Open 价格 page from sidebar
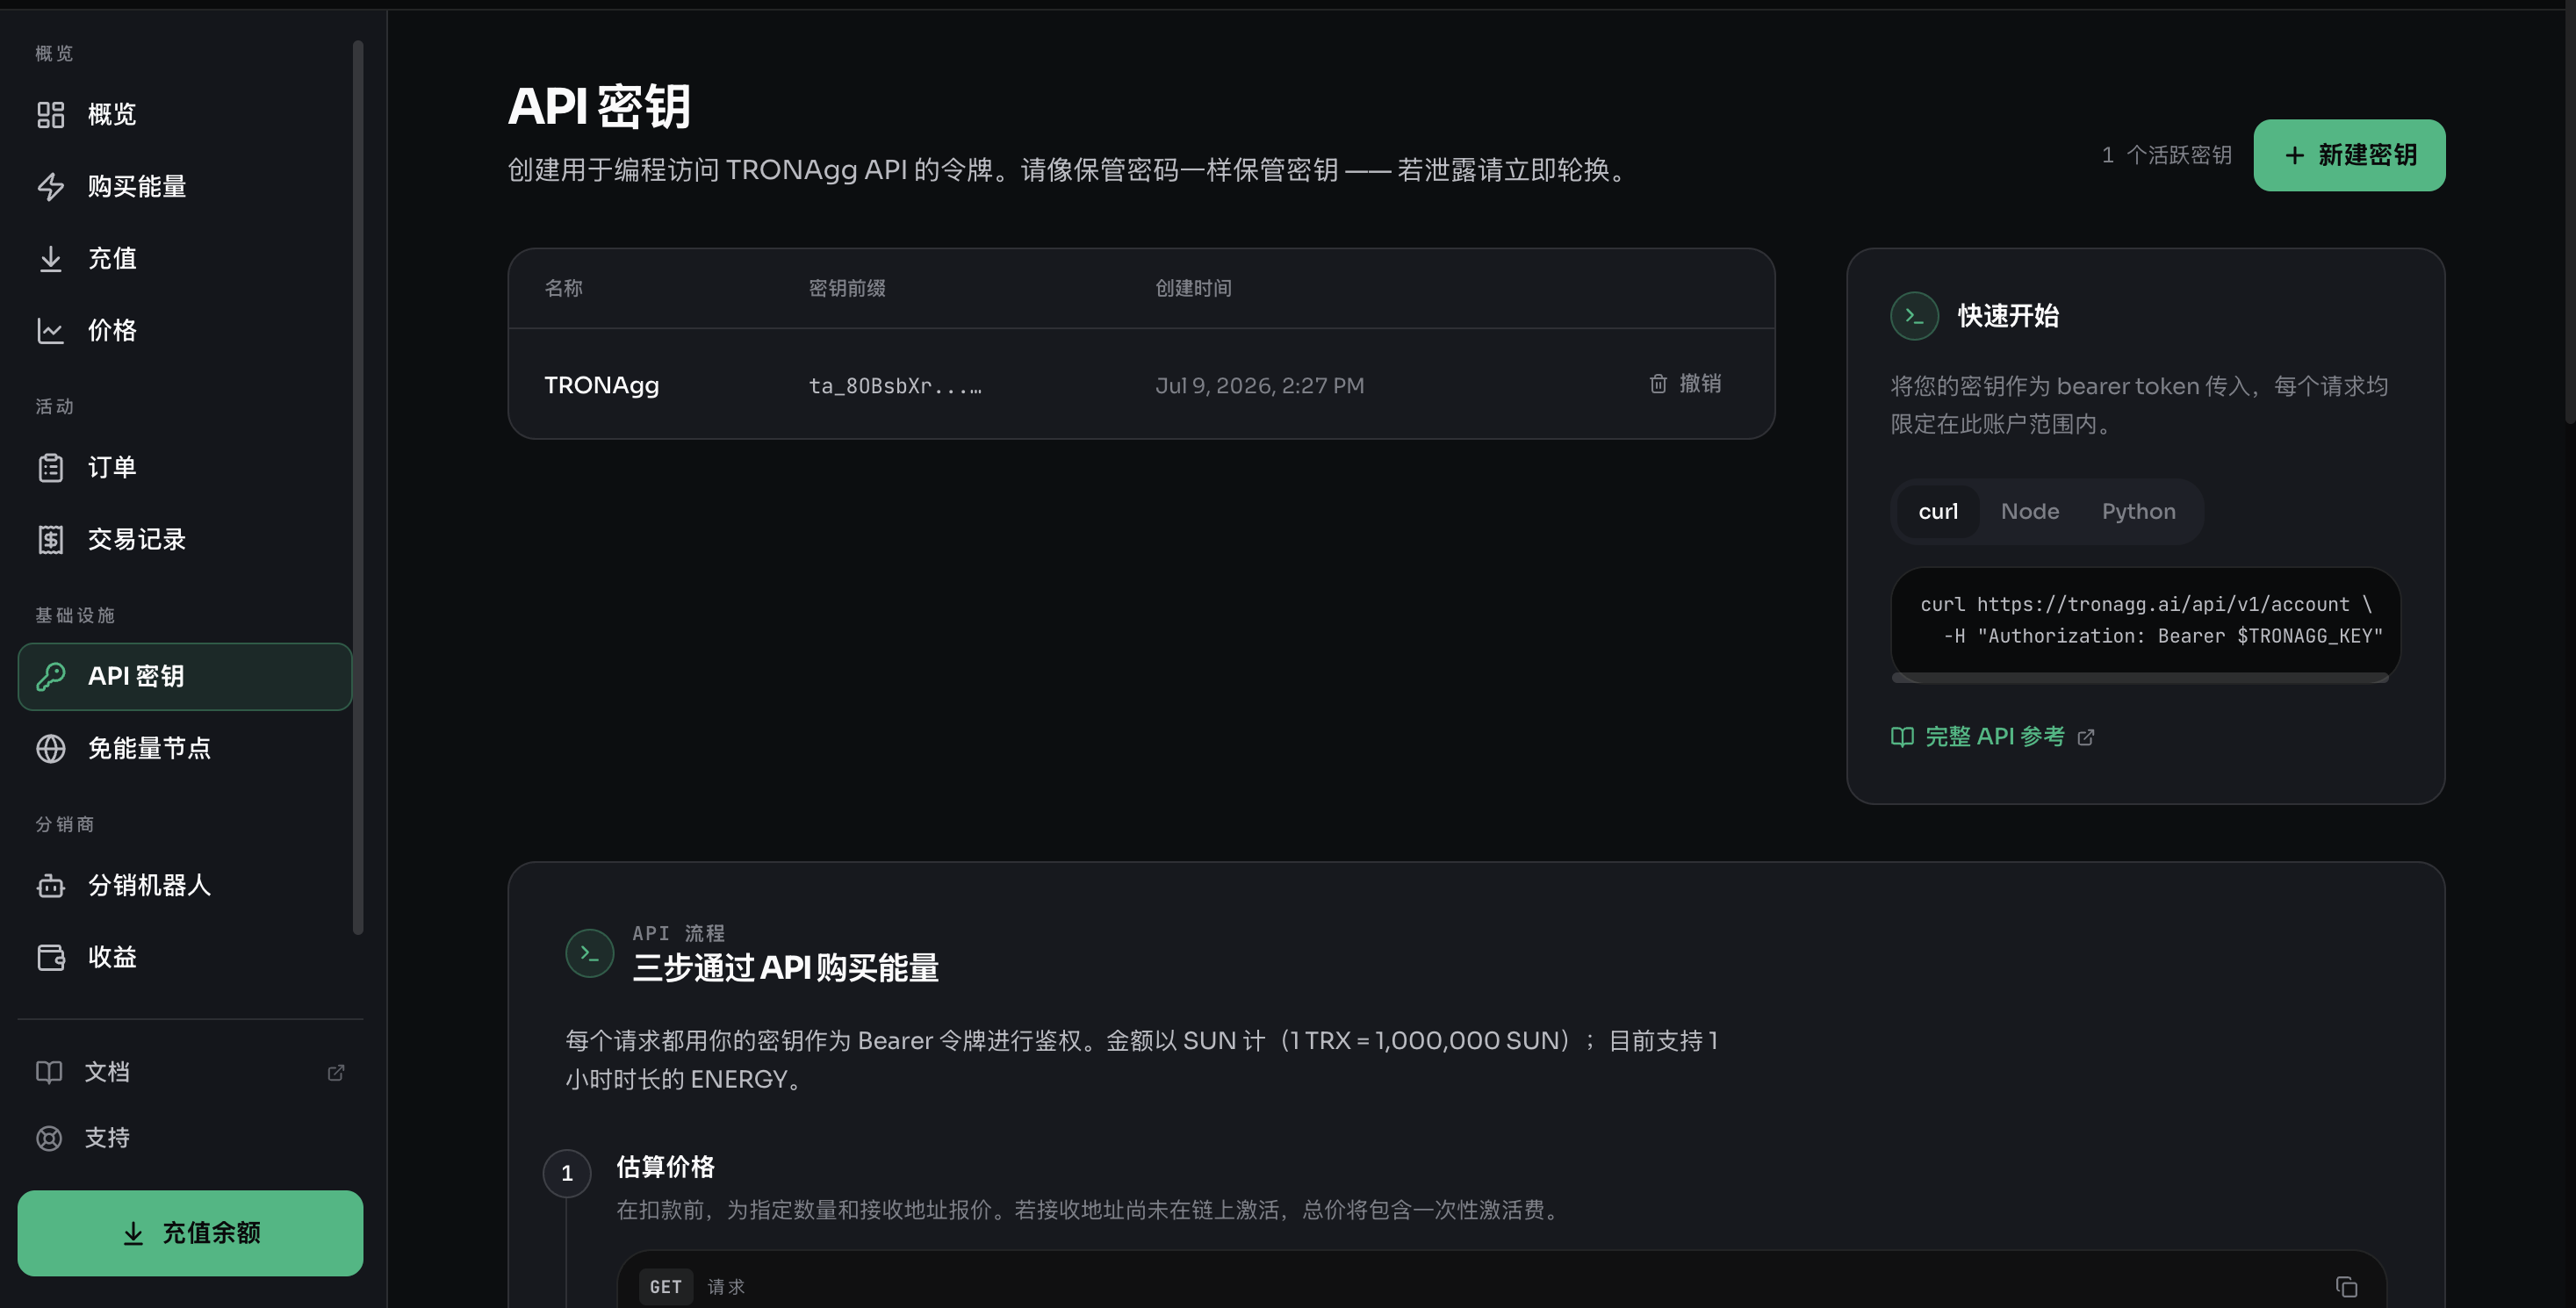Screen dimensions: 2576x1308 pyautogui.click(x=185, y=330)
